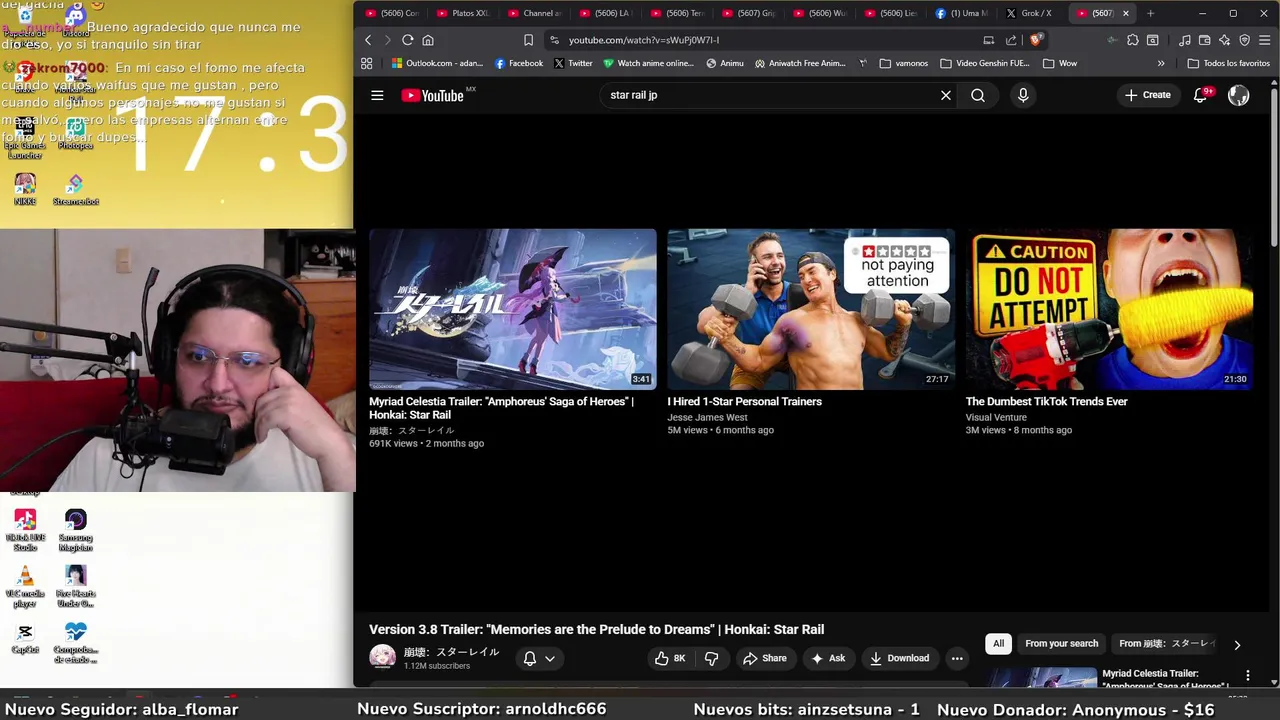Open more actions three-dot menu for video
1280x720 pixels.
[x=957, y=658]
